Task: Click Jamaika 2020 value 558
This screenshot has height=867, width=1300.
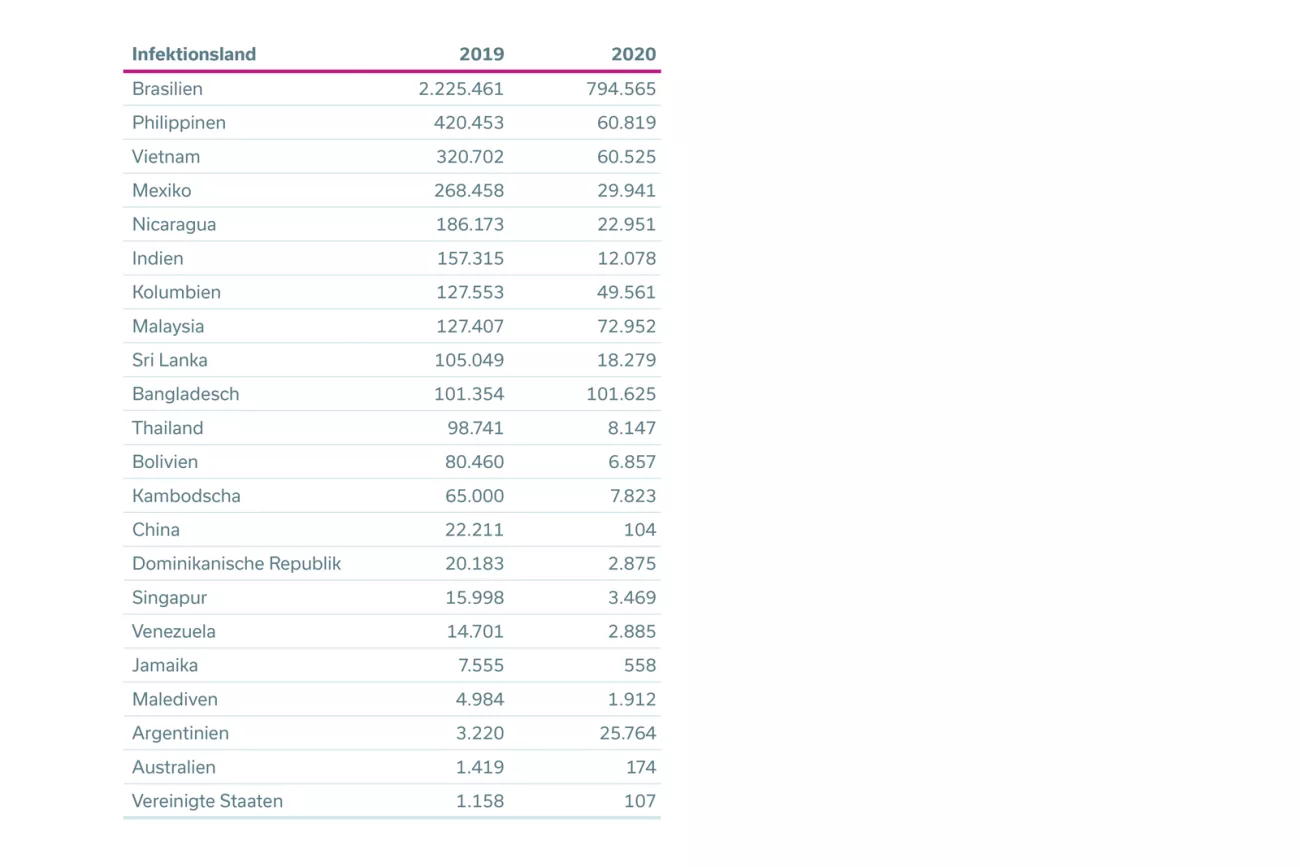Action: (x=640, y=666)
